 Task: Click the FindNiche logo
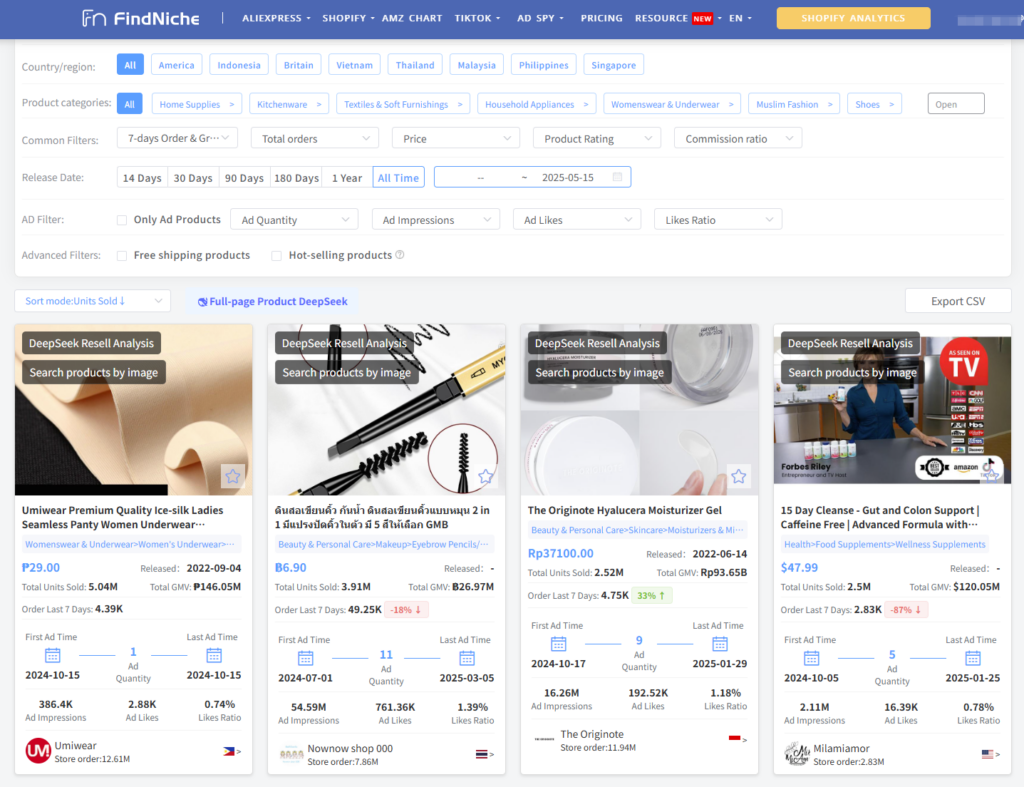tap(140, 18)
